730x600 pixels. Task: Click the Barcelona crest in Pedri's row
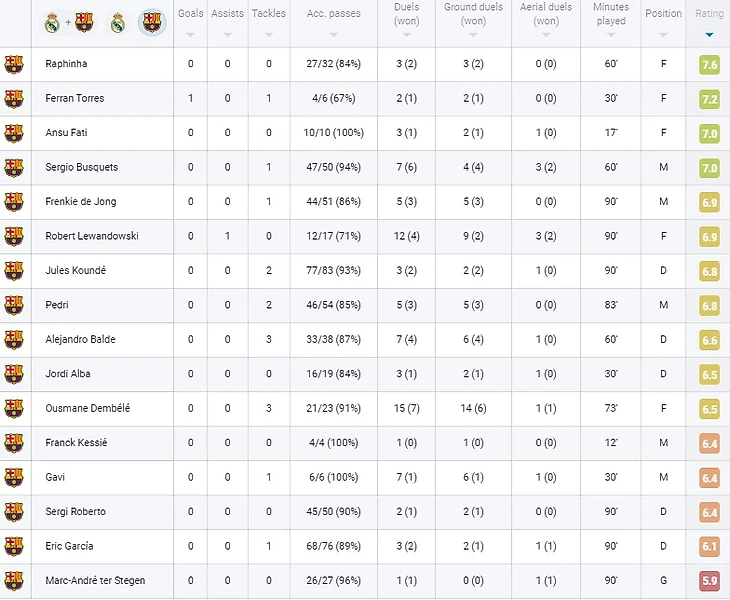click(14, 305)
